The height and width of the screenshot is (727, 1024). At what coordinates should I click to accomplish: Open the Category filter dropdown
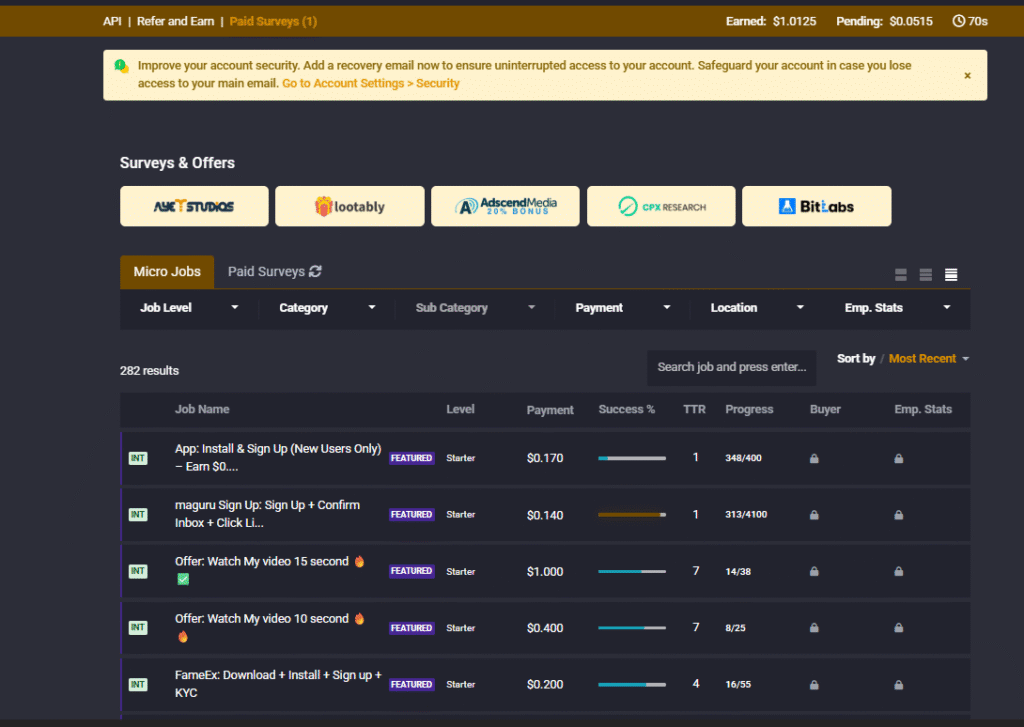click(x=327, y=308)
